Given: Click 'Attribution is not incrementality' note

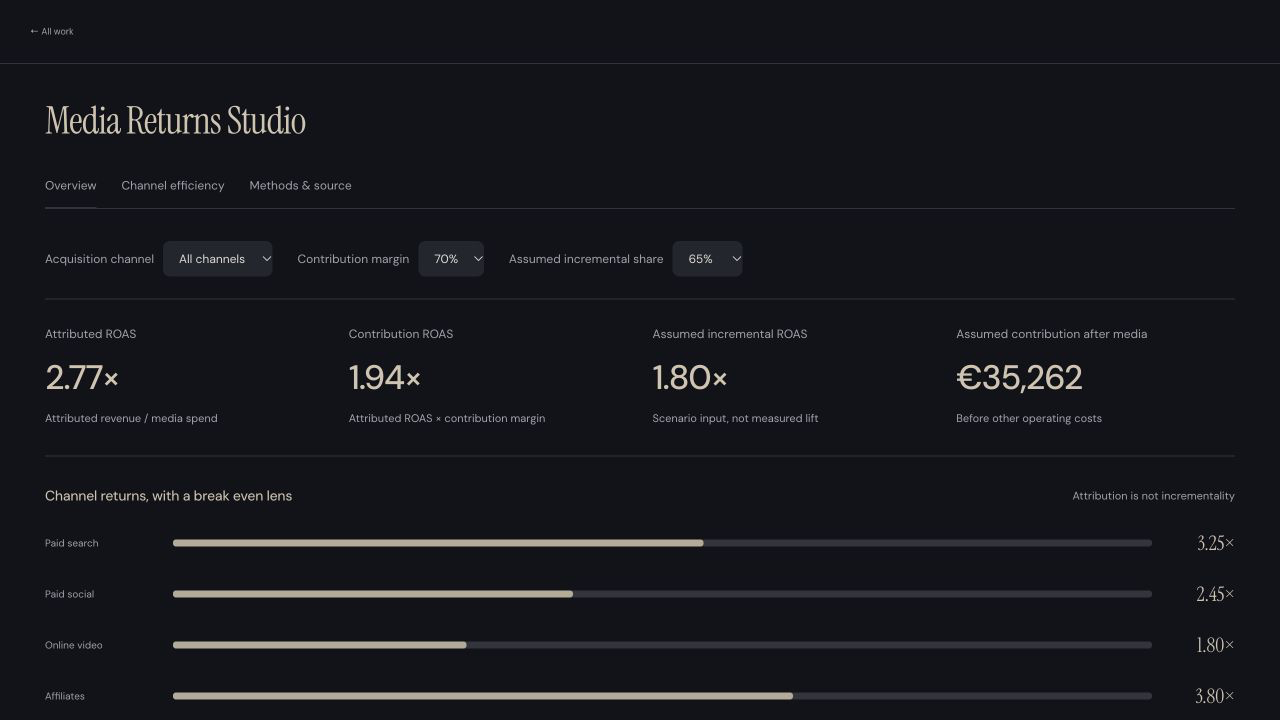Looking at the screenshot, I should [x=1153, y=496].
